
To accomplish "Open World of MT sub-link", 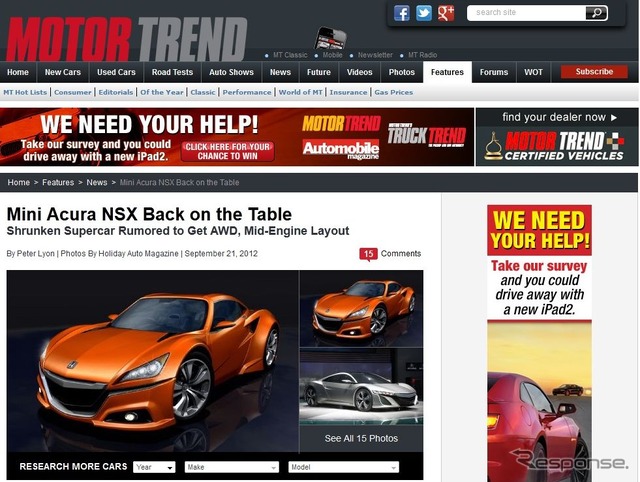I will coord(300,92).
